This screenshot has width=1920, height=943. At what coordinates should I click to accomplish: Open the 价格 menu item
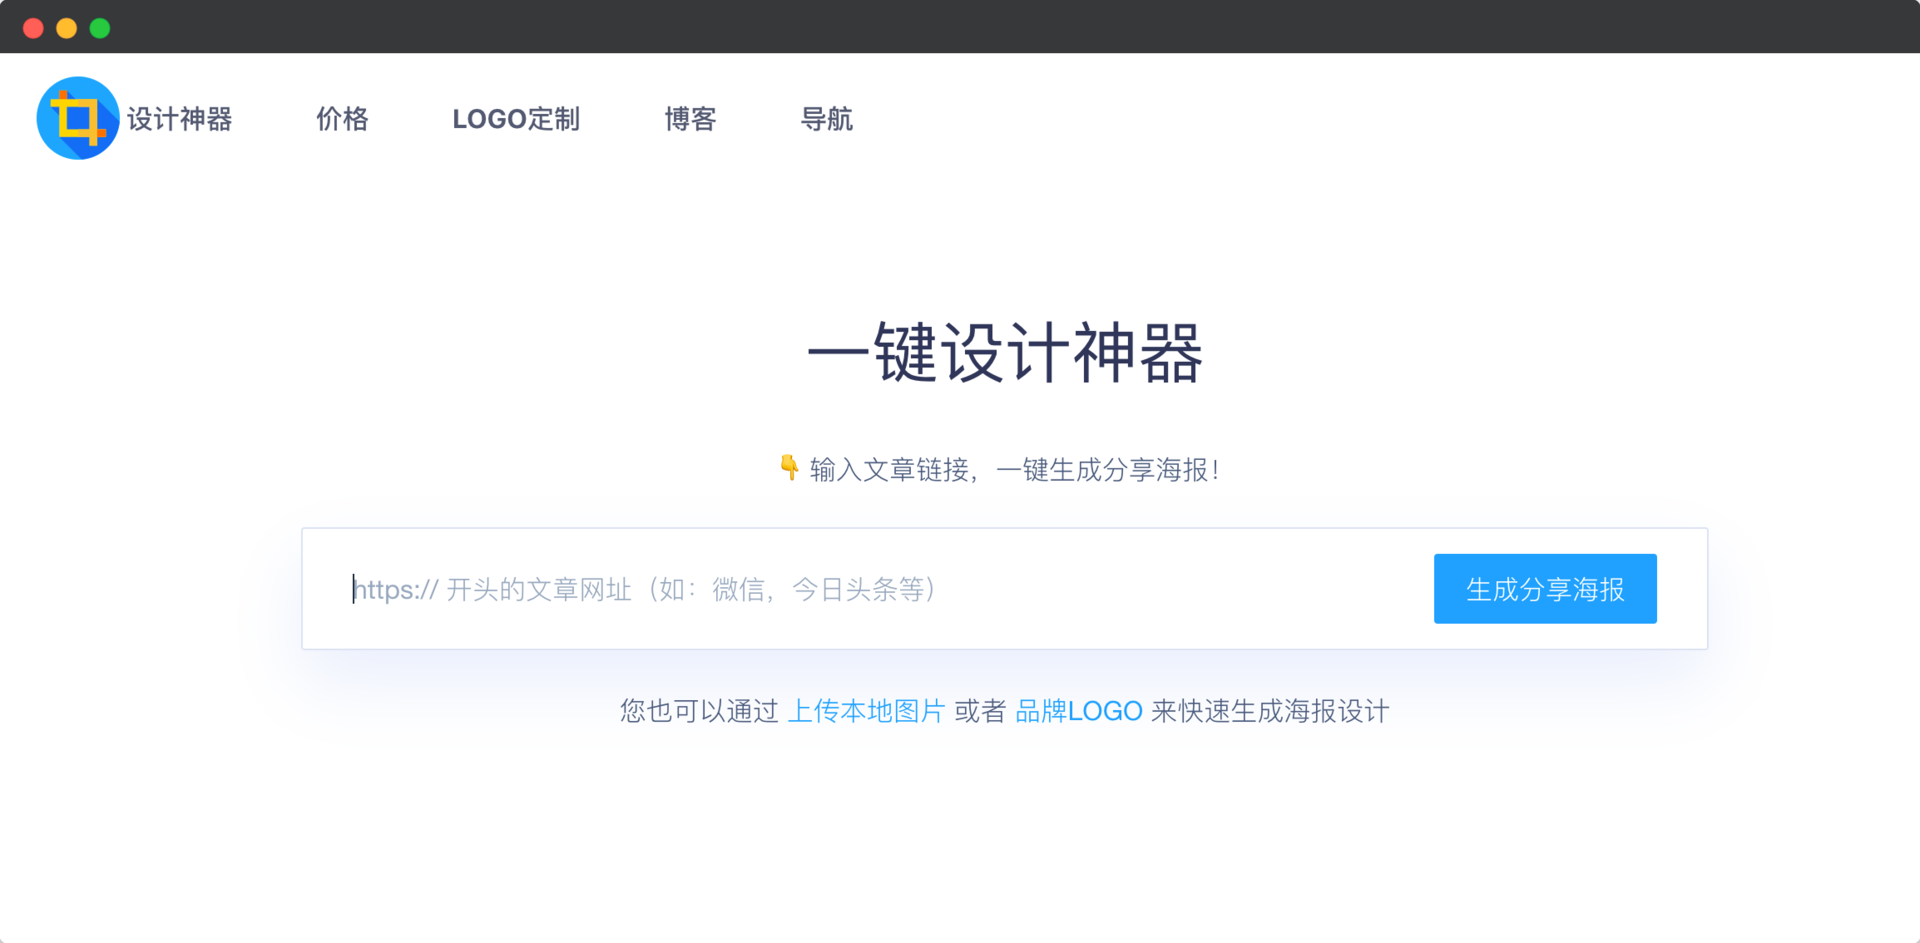342,119
